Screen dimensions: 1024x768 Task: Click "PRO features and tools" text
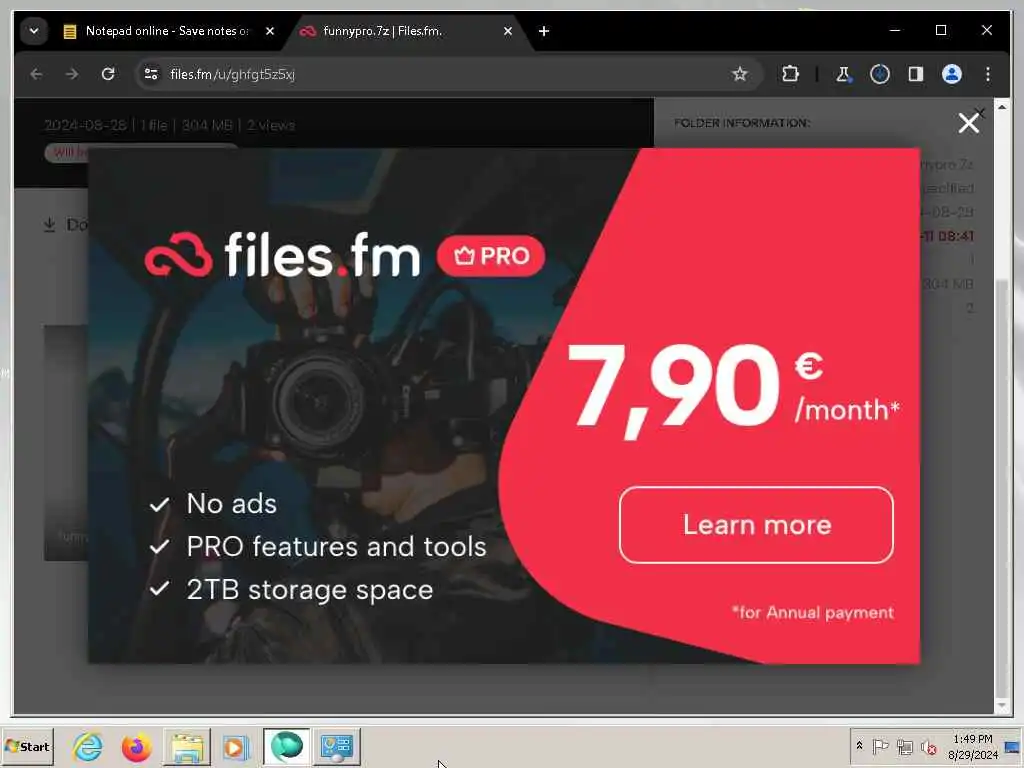click(336, 547)
